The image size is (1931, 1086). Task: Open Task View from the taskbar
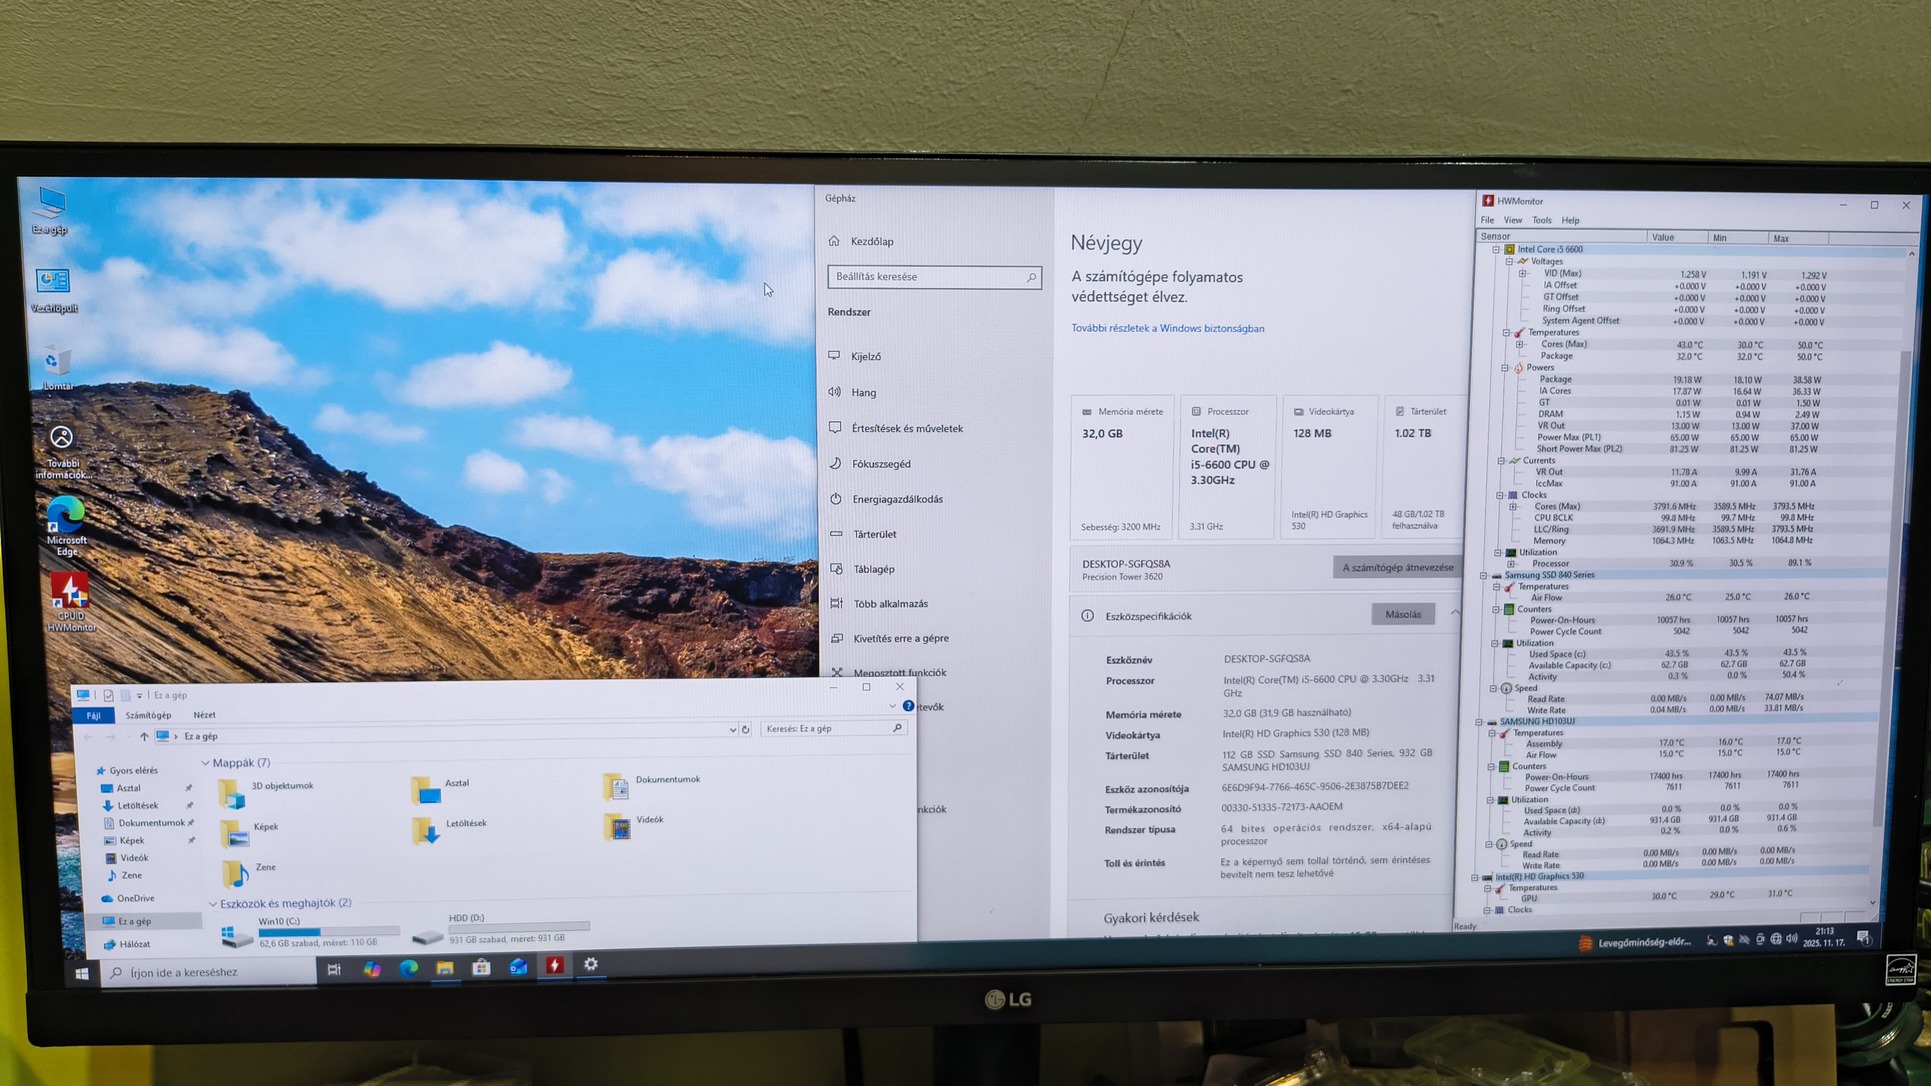(334, 969)
